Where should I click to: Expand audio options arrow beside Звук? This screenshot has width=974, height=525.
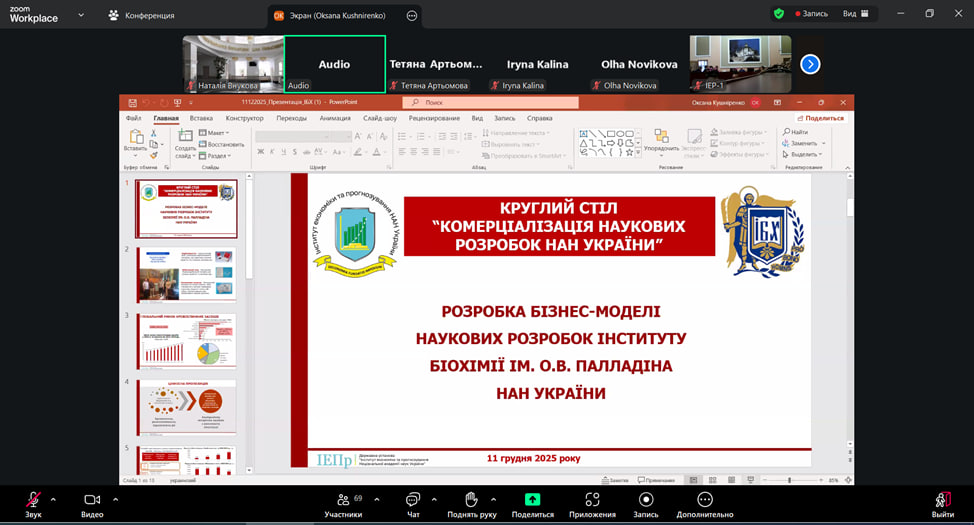[x=53, y=498]
